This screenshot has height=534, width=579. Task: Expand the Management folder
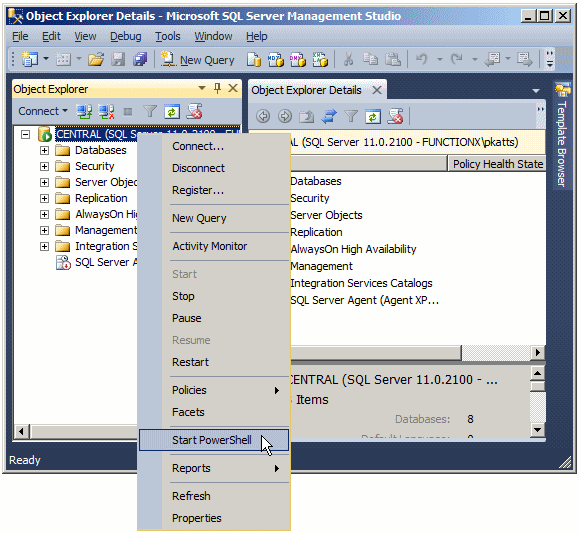tap(44, 230)
